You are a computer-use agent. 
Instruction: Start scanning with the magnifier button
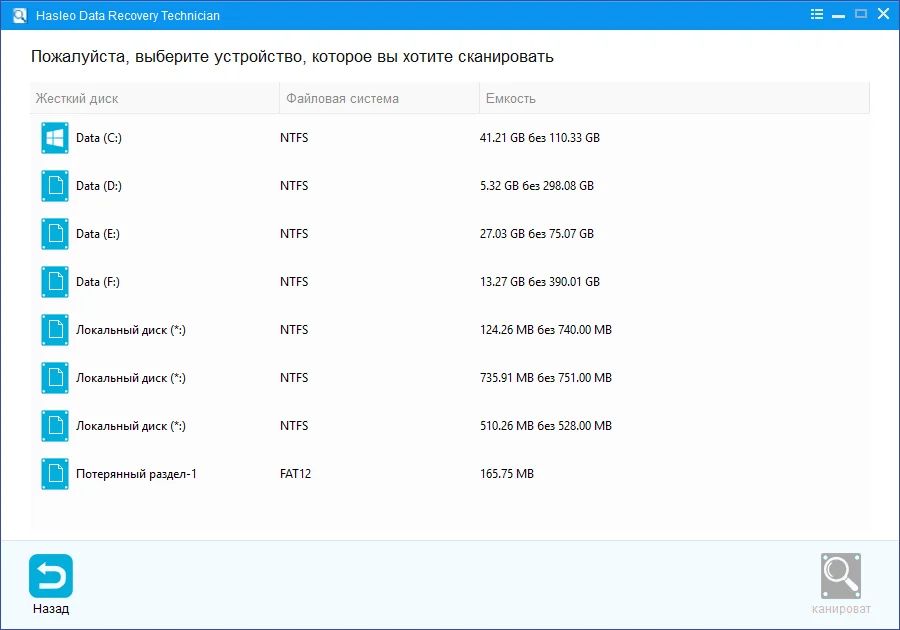click(x=841, y=577)
